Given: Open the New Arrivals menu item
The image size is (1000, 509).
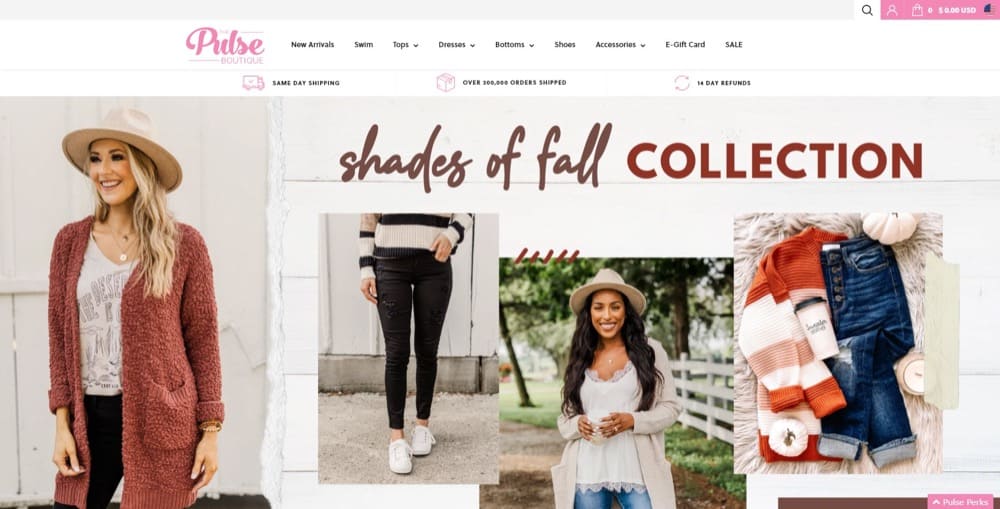Looking at the screenshot, I should pos(312,45).
